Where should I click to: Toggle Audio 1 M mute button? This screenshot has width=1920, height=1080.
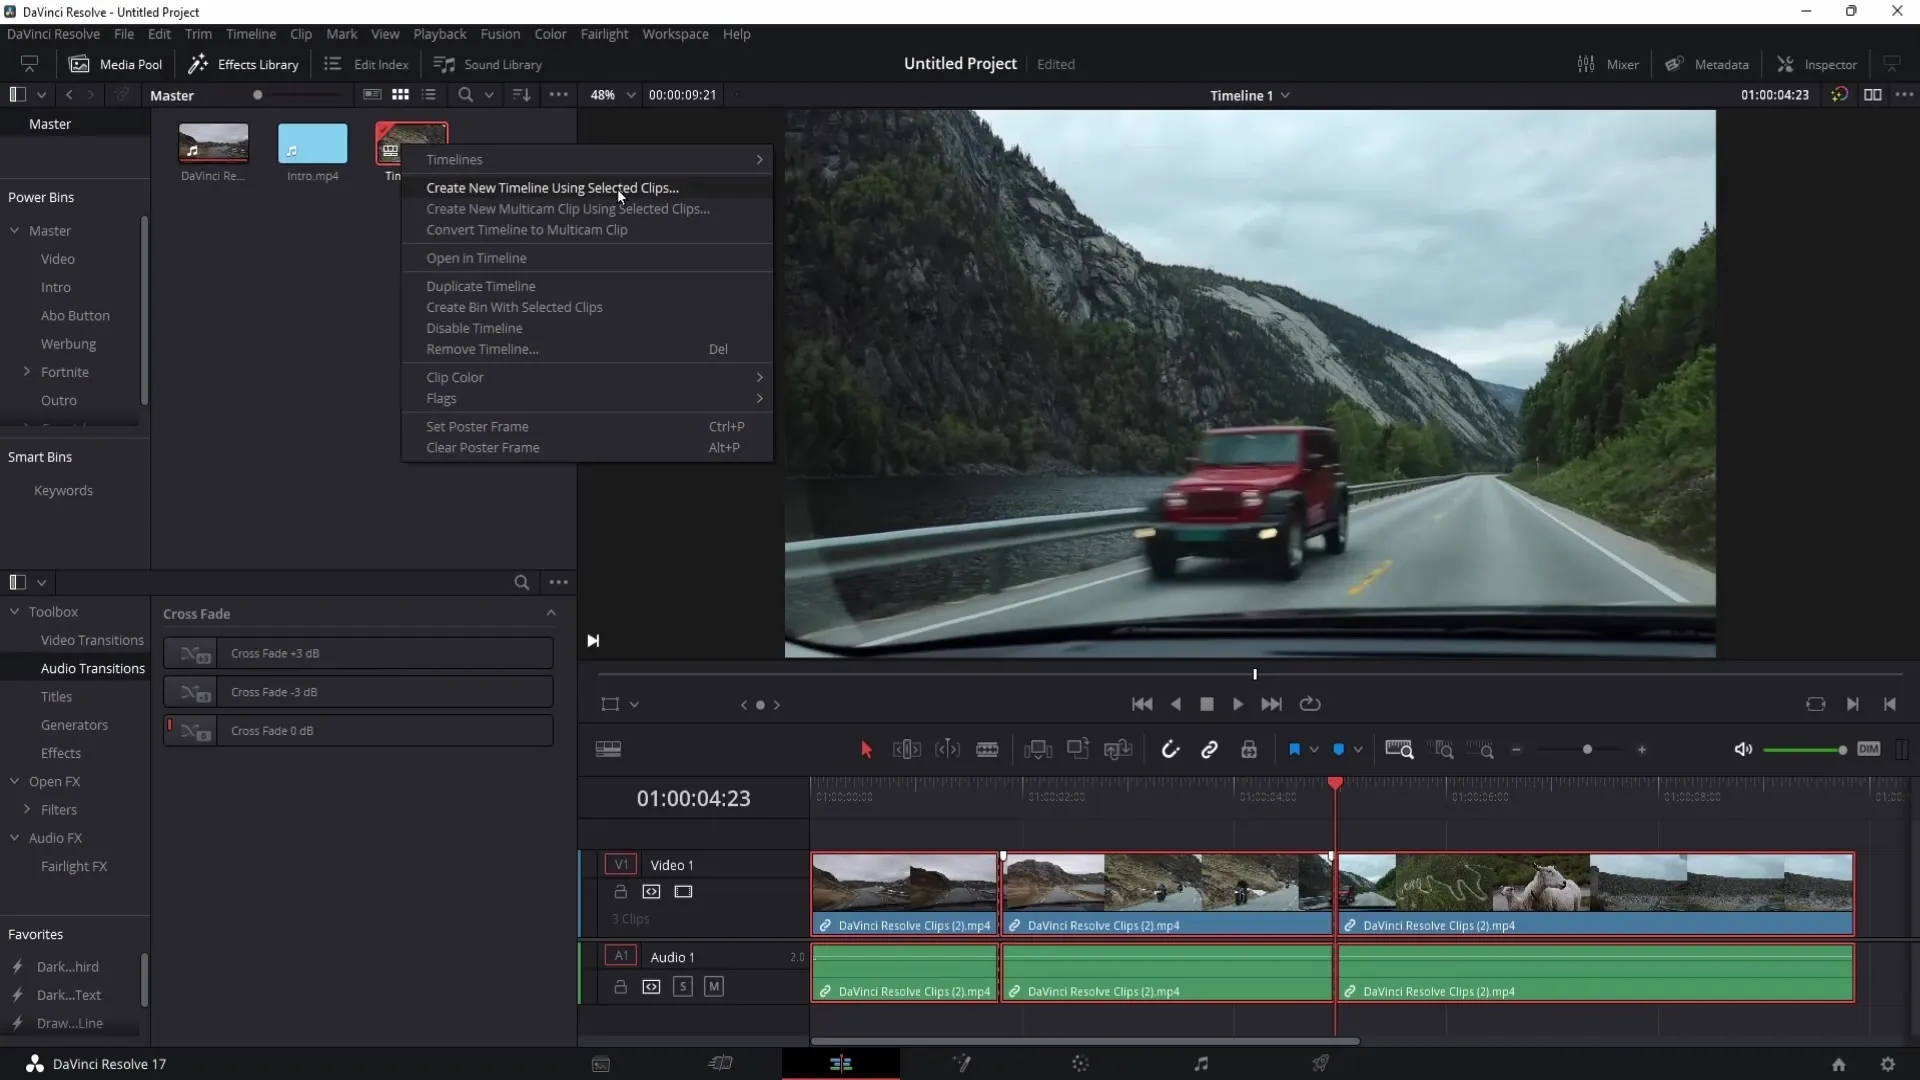tap(712, 986)
